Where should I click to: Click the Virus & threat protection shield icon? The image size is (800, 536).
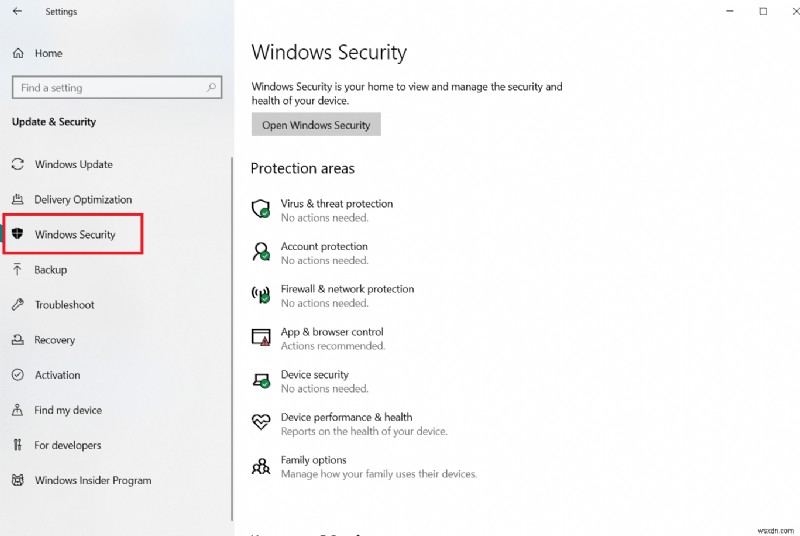(261, 209)
